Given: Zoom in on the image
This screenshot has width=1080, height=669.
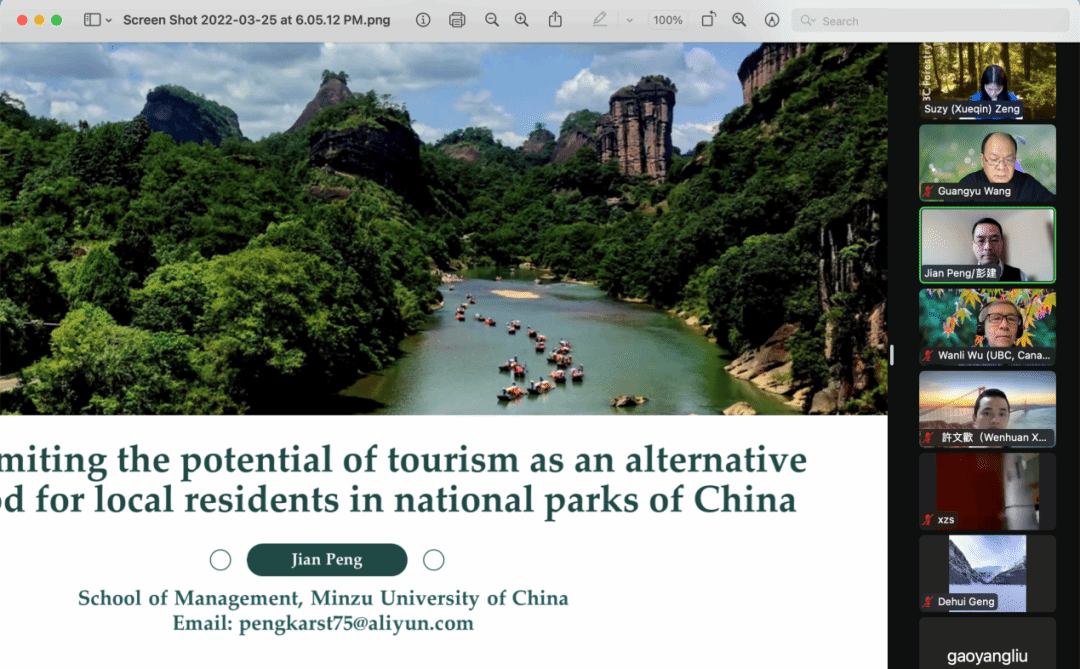Looking at the screenshot, I should point(521,20).
